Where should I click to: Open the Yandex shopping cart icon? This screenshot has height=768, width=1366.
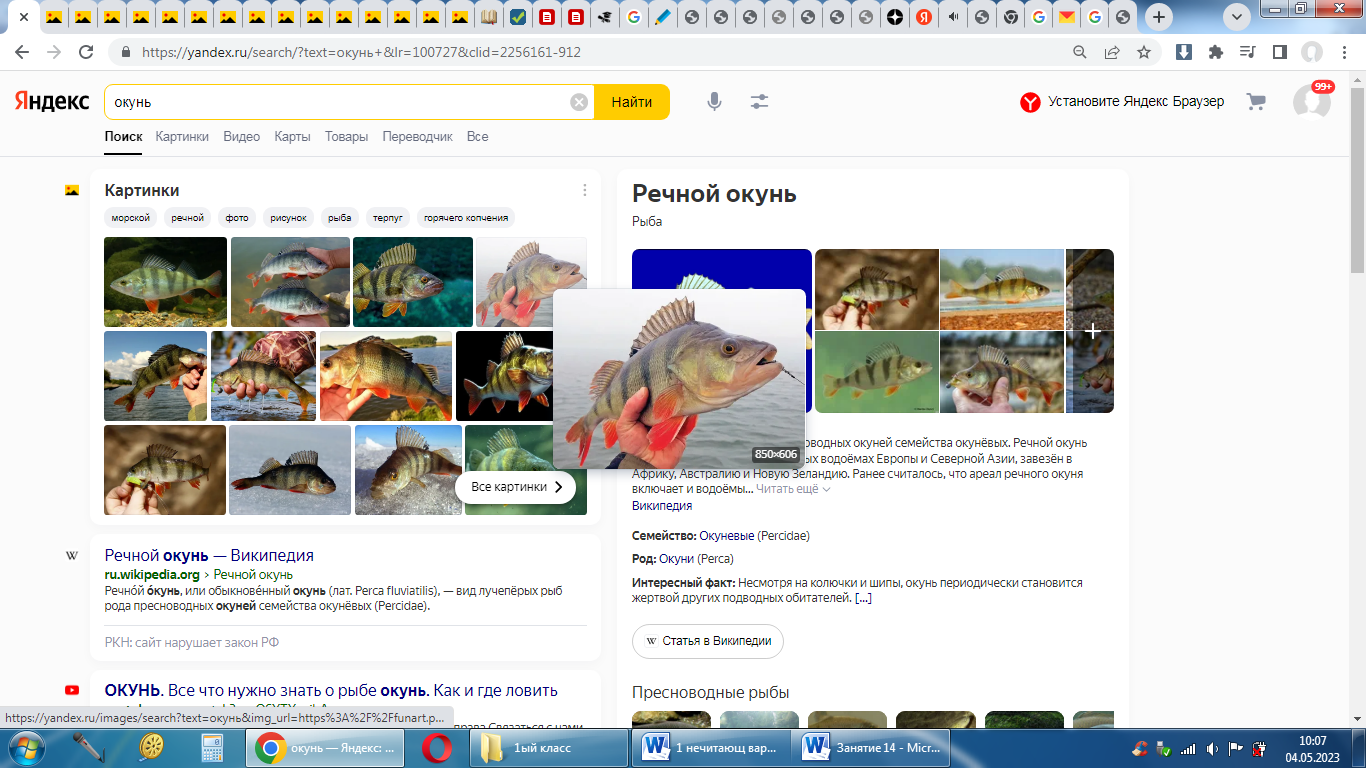coord(1256,102)
